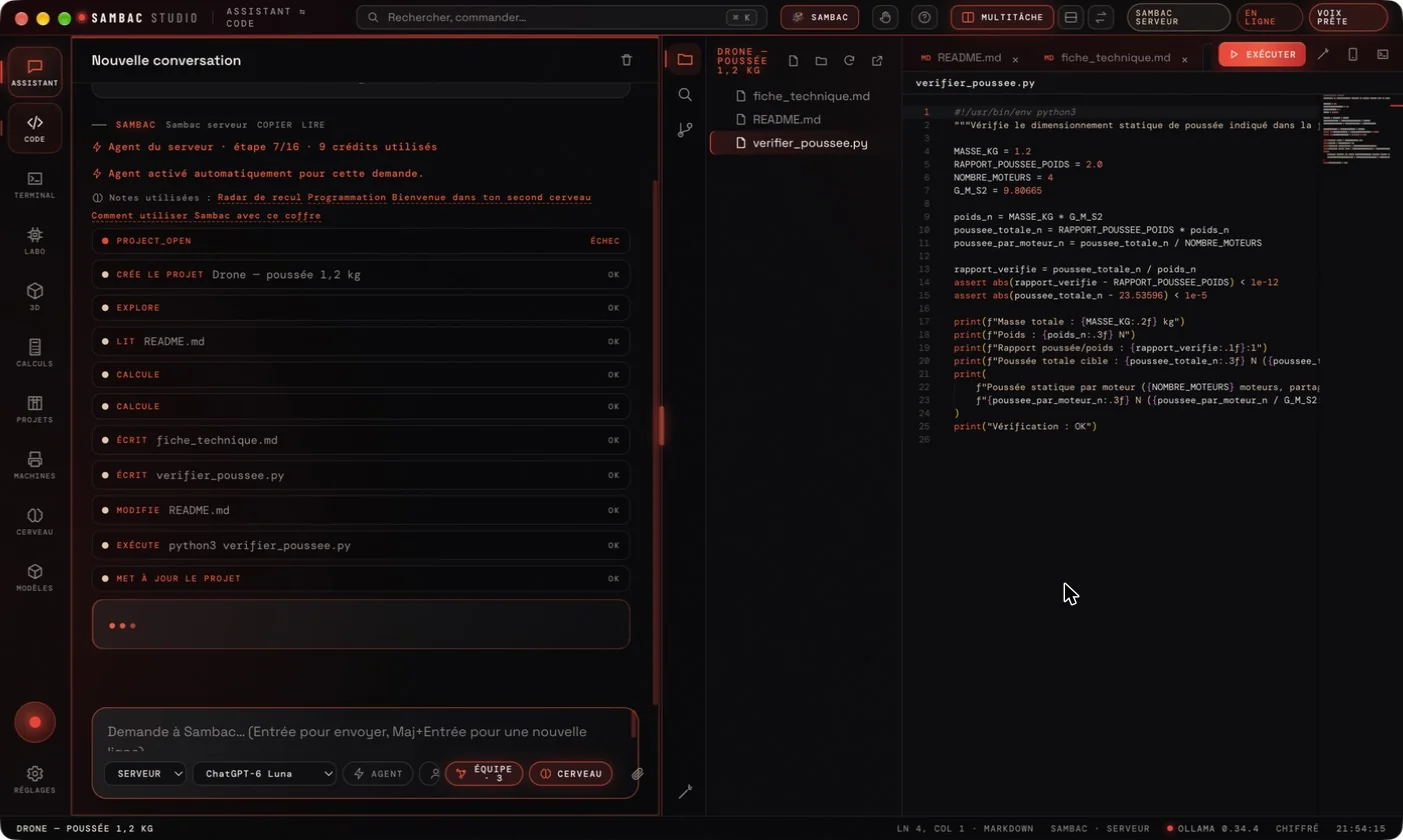Toggle the Agent mode button
1403x840 pixels.
(x=378, y=773)
